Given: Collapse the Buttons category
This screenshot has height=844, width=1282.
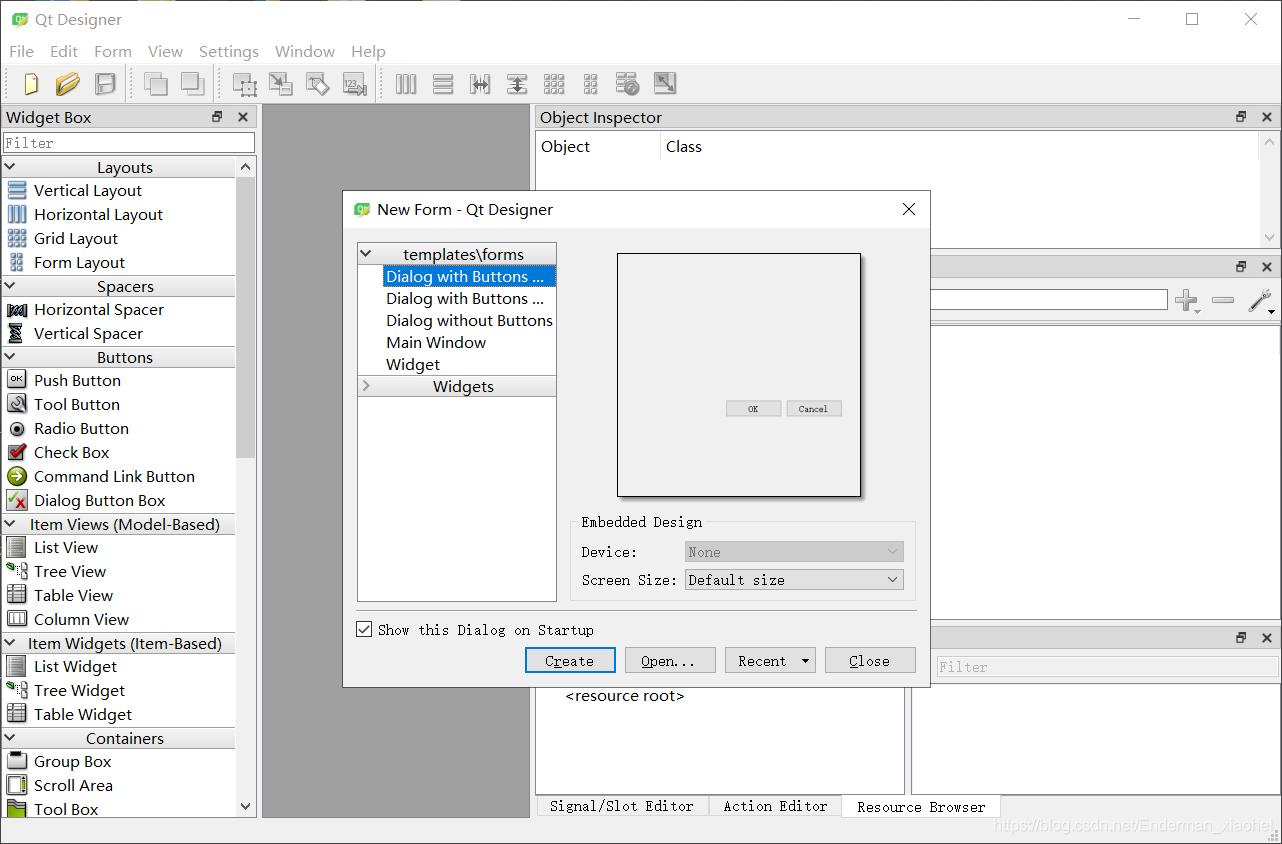Looking at the screenshot, I should point(11,357).
